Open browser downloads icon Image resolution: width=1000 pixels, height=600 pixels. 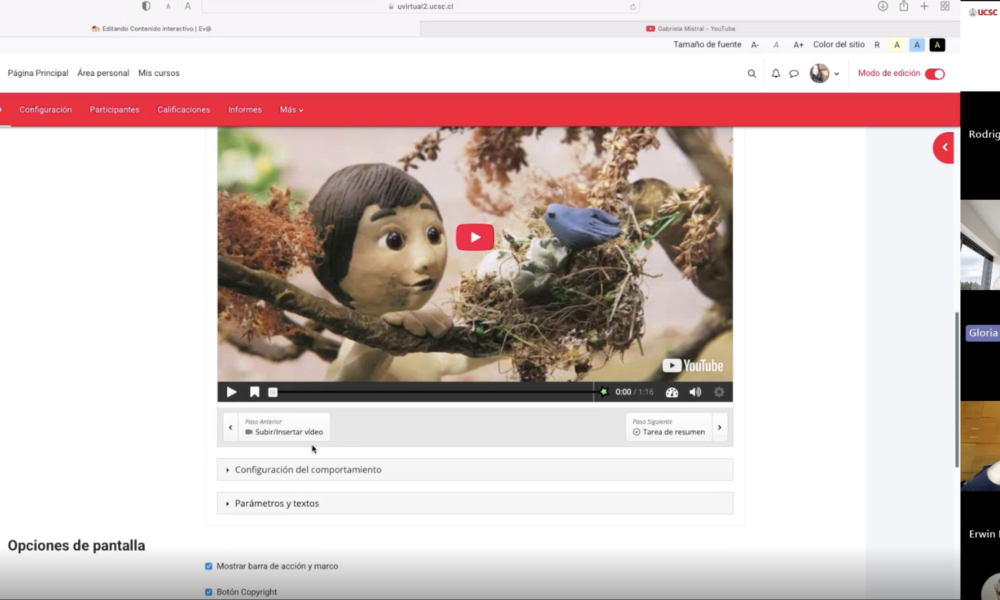(x=883, y=6)
